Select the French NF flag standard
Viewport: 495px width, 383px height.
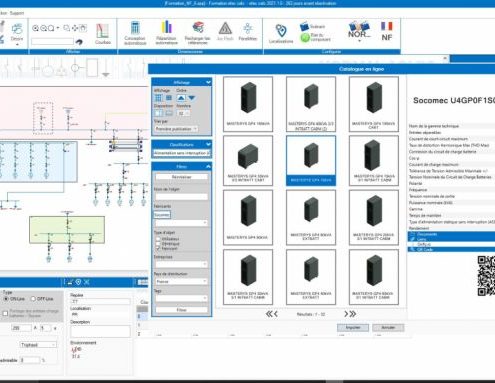[x=387, y=31]
